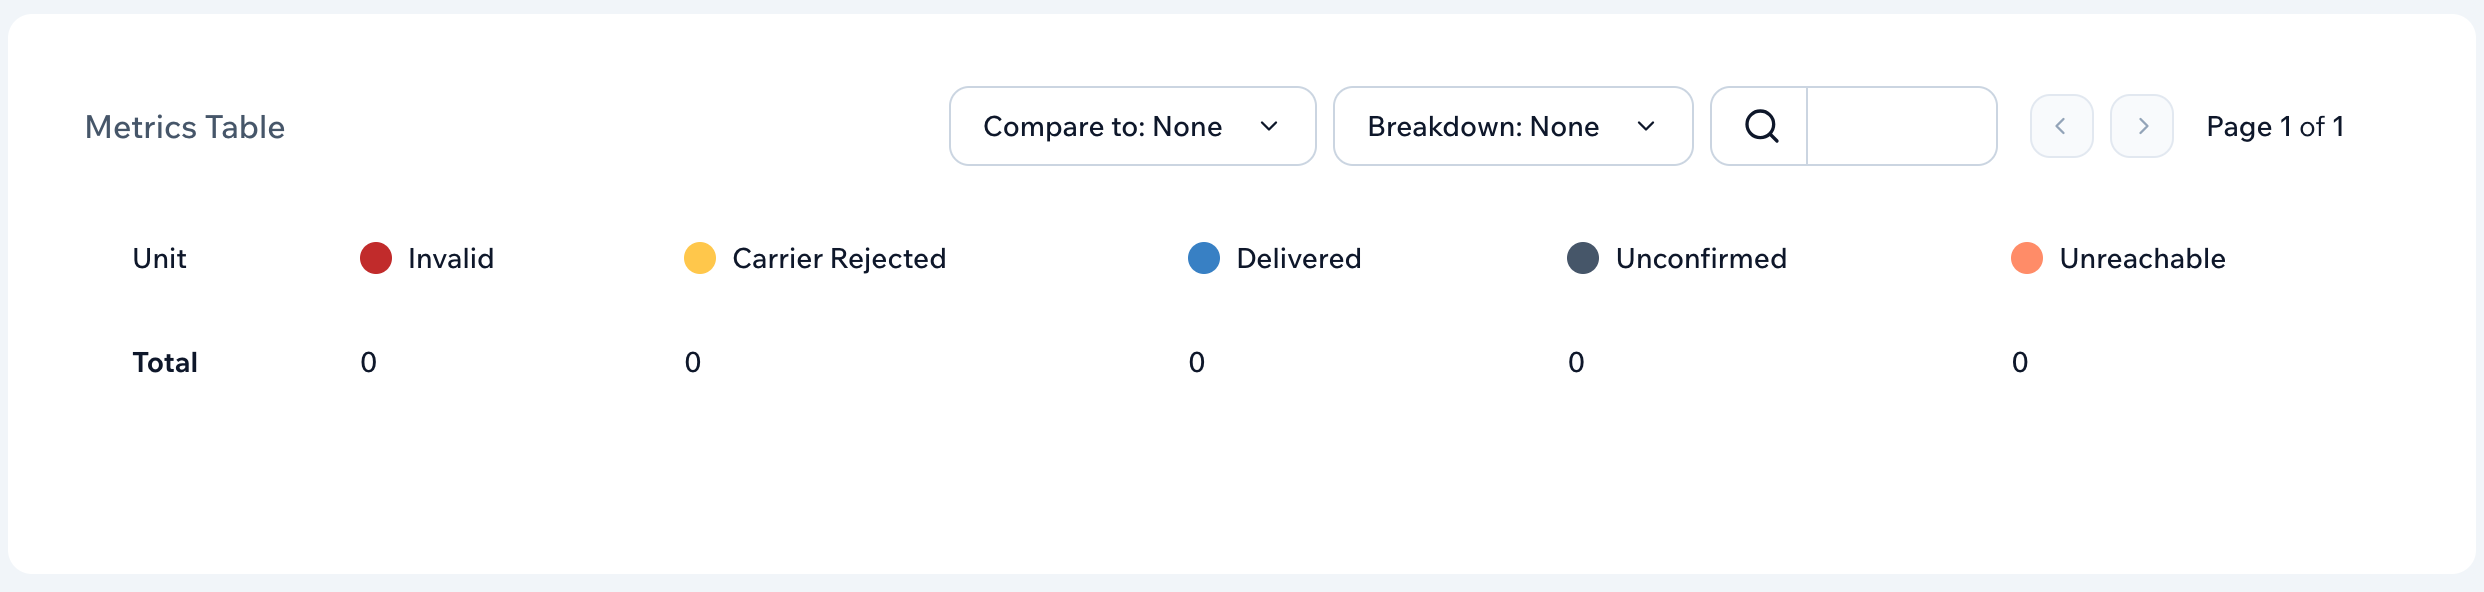Viewport: 2484px width, 592px height.
Task: Click the orange Unreachable color dot
Action: 2027,258
